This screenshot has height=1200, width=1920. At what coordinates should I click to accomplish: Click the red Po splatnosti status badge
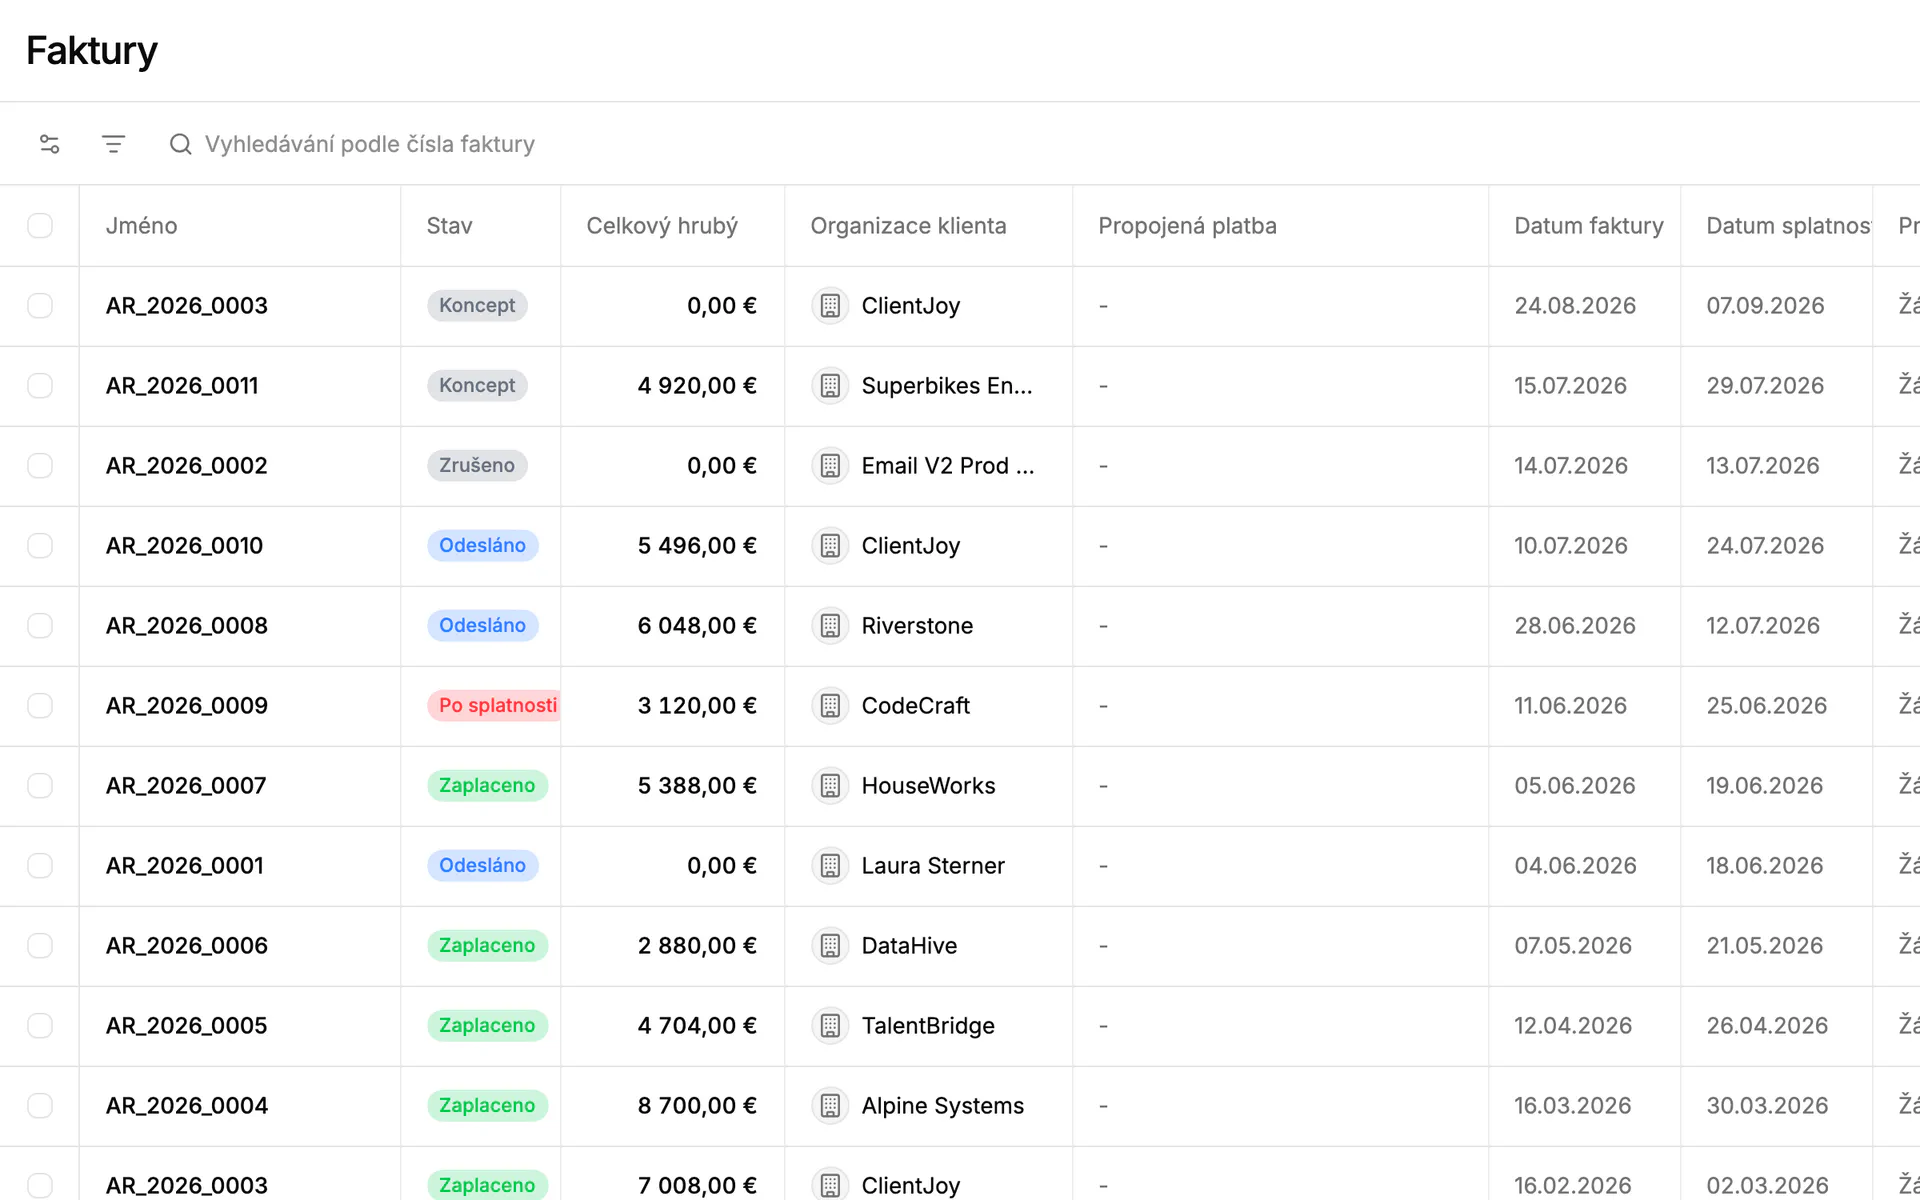point(495,706)
